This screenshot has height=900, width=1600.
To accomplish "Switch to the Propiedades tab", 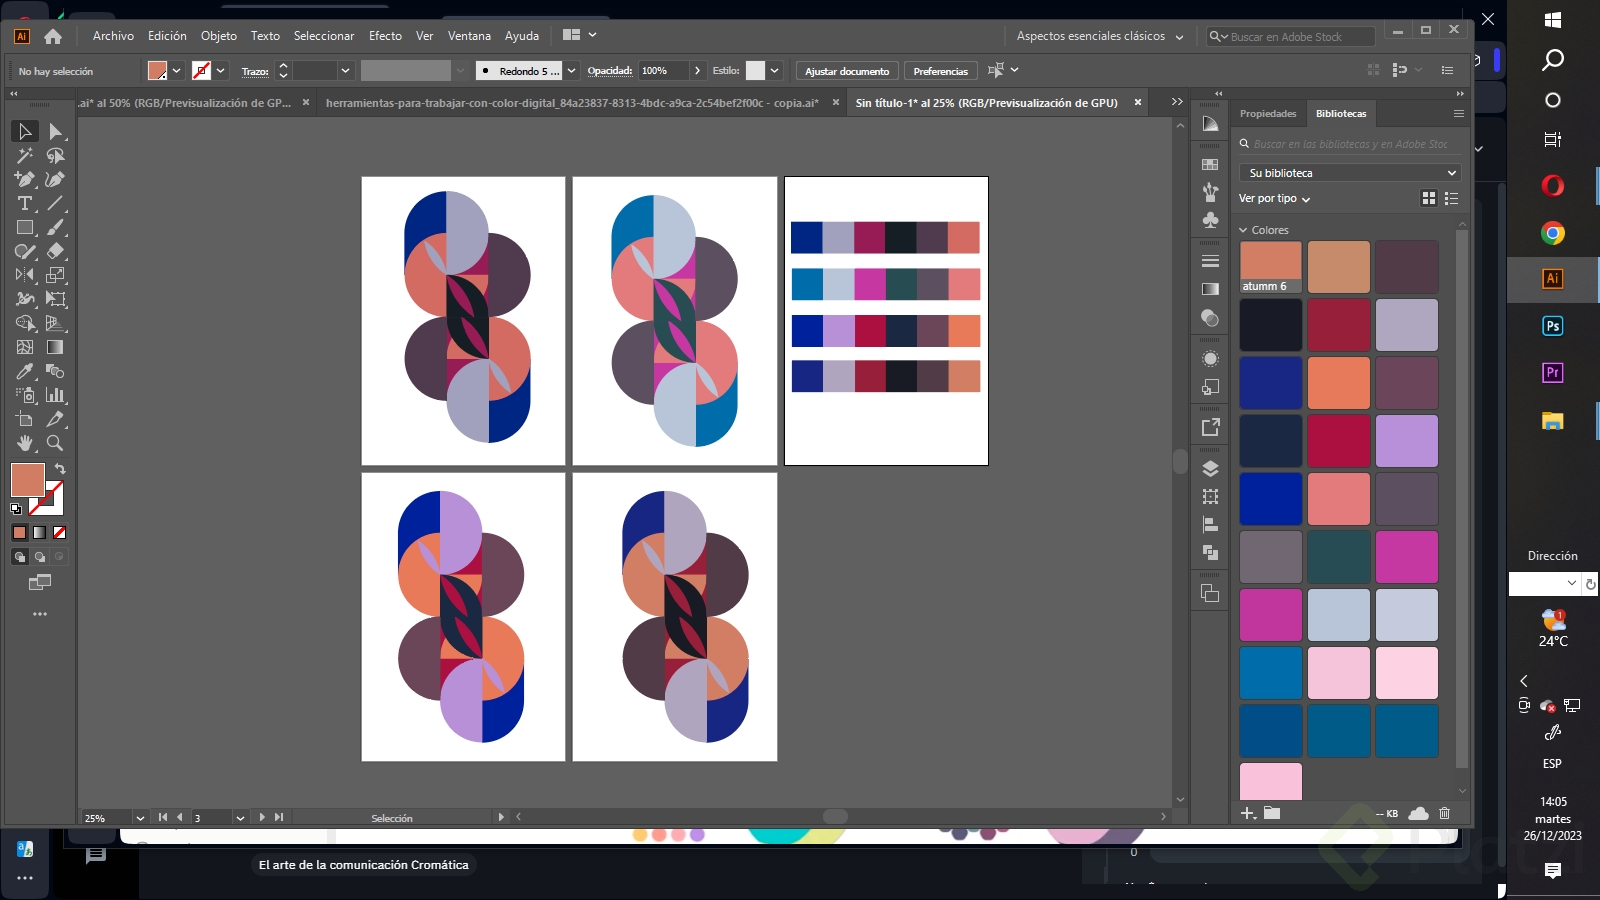I will 1268,114.
